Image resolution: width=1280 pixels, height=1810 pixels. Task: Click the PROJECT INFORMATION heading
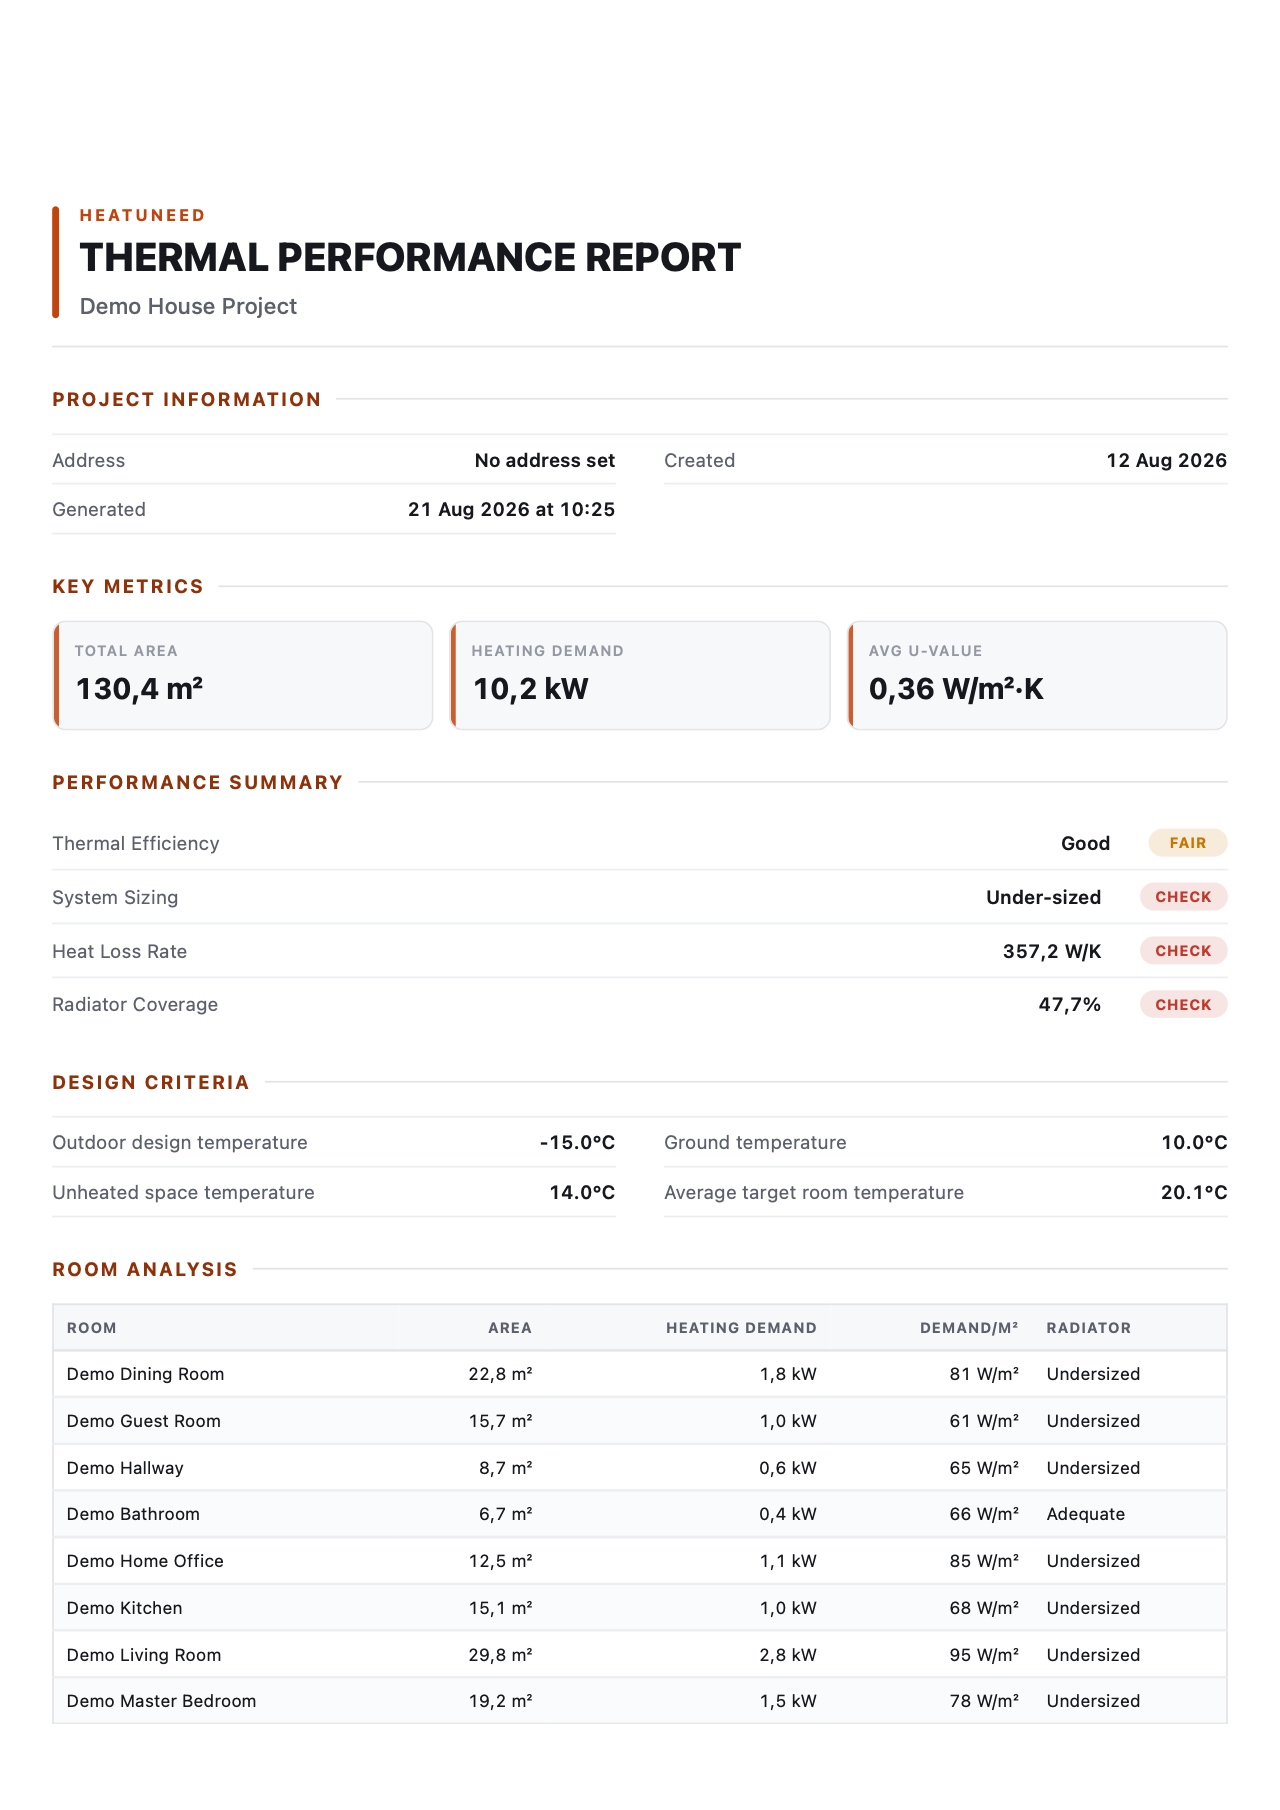tap(187, 399)
